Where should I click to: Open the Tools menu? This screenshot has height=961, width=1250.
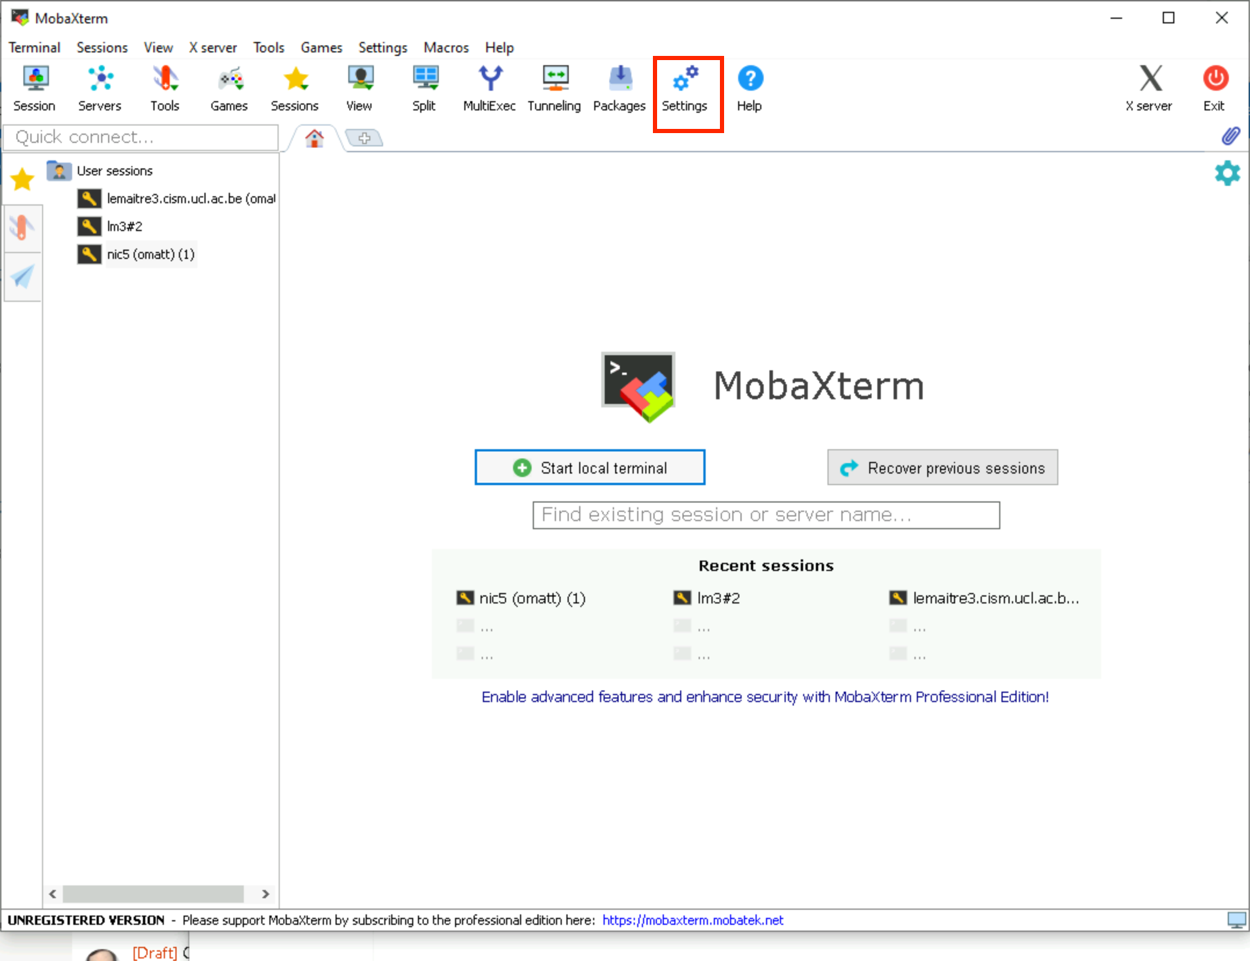tap(269, 47)
